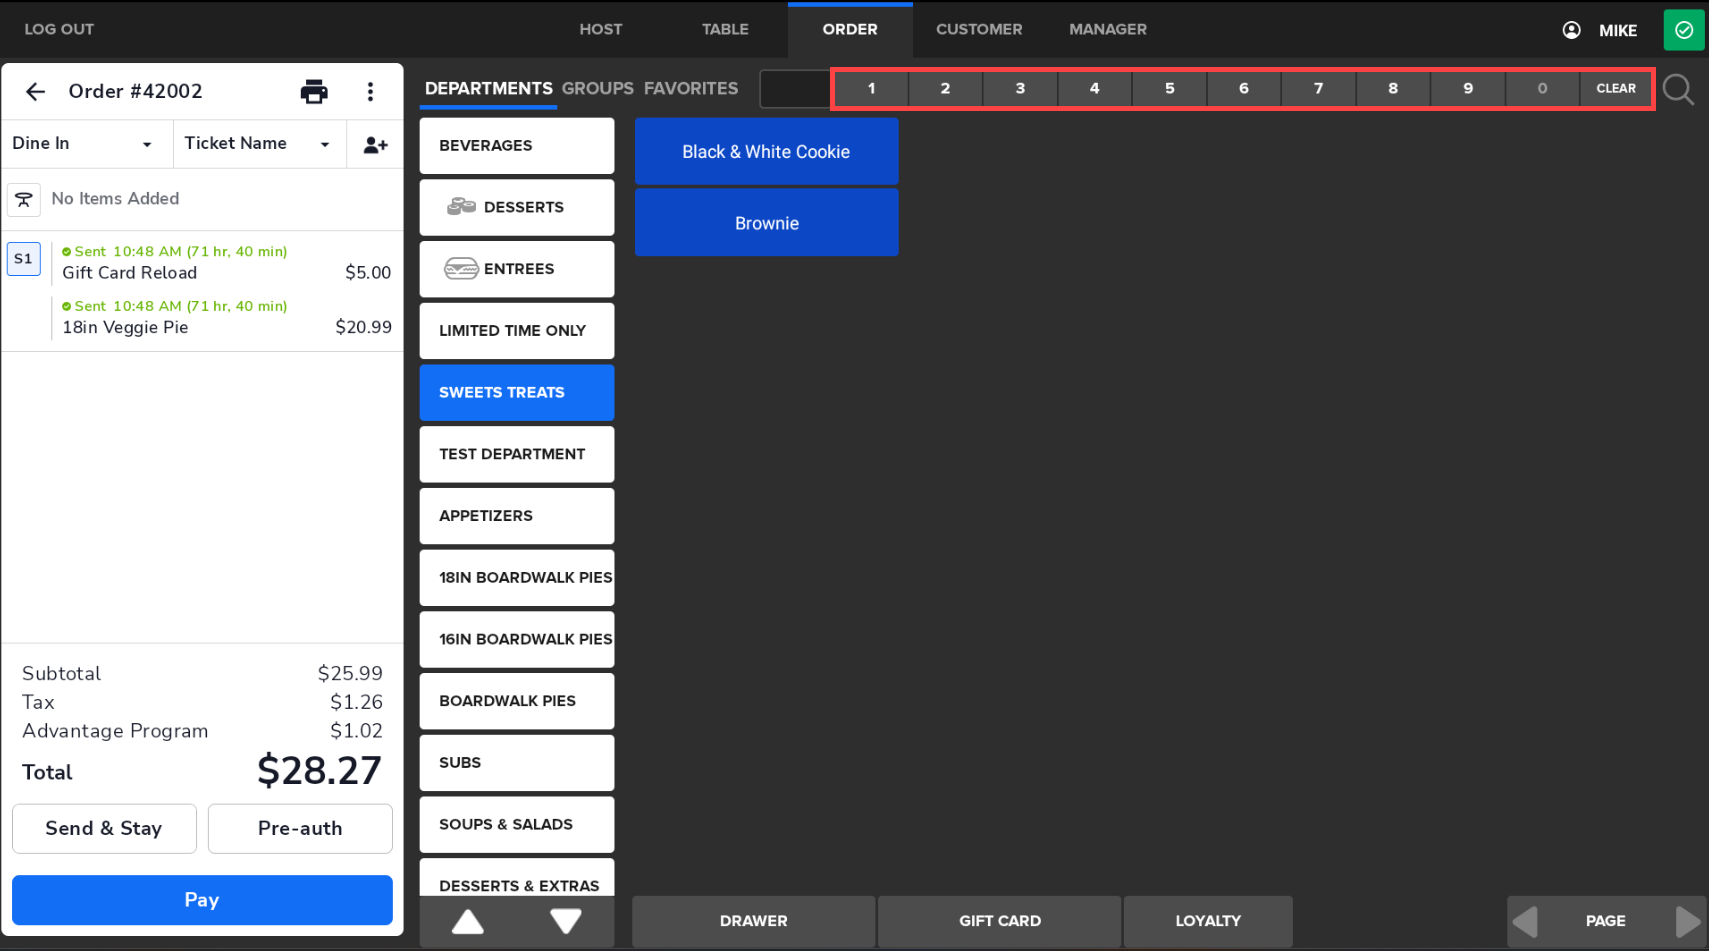This screenshot has height=951, width=1709.
Task: Select the ORDER tab
Action: tap(850, 30)
